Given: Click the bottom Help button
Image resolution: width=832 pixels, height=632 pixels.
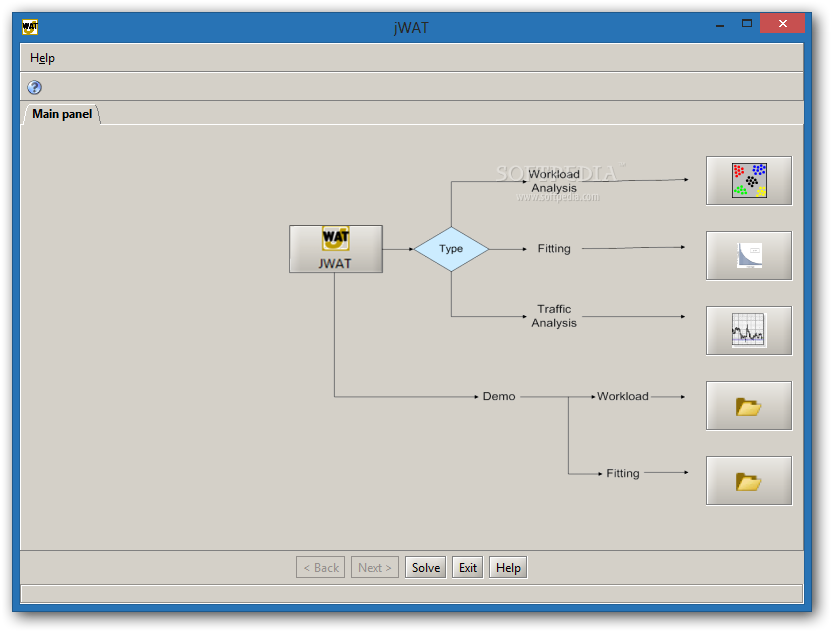Looking at the screenshot, I should pos(508,568).
